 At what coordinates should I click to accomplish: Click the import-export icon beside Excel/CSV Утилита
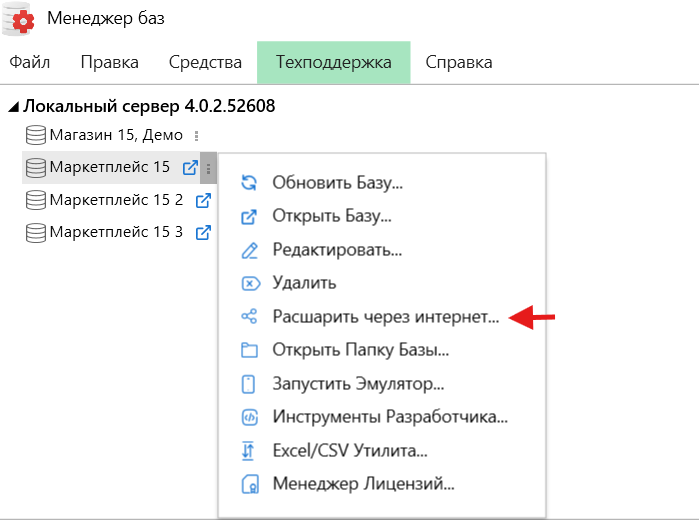(x=248, y=450)
